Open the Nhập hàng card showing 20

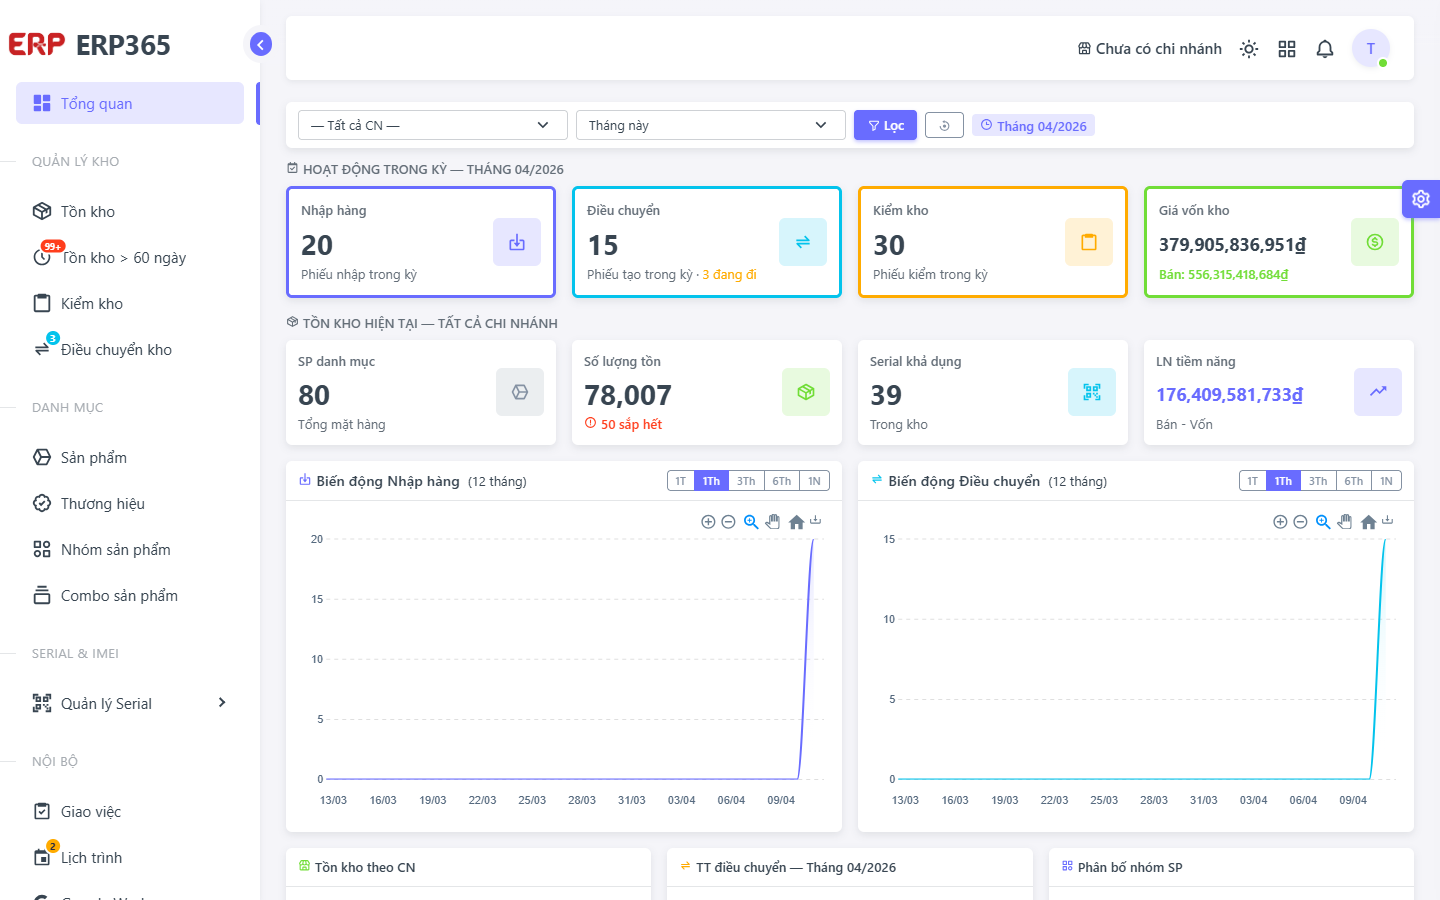[x=421, y=242]
